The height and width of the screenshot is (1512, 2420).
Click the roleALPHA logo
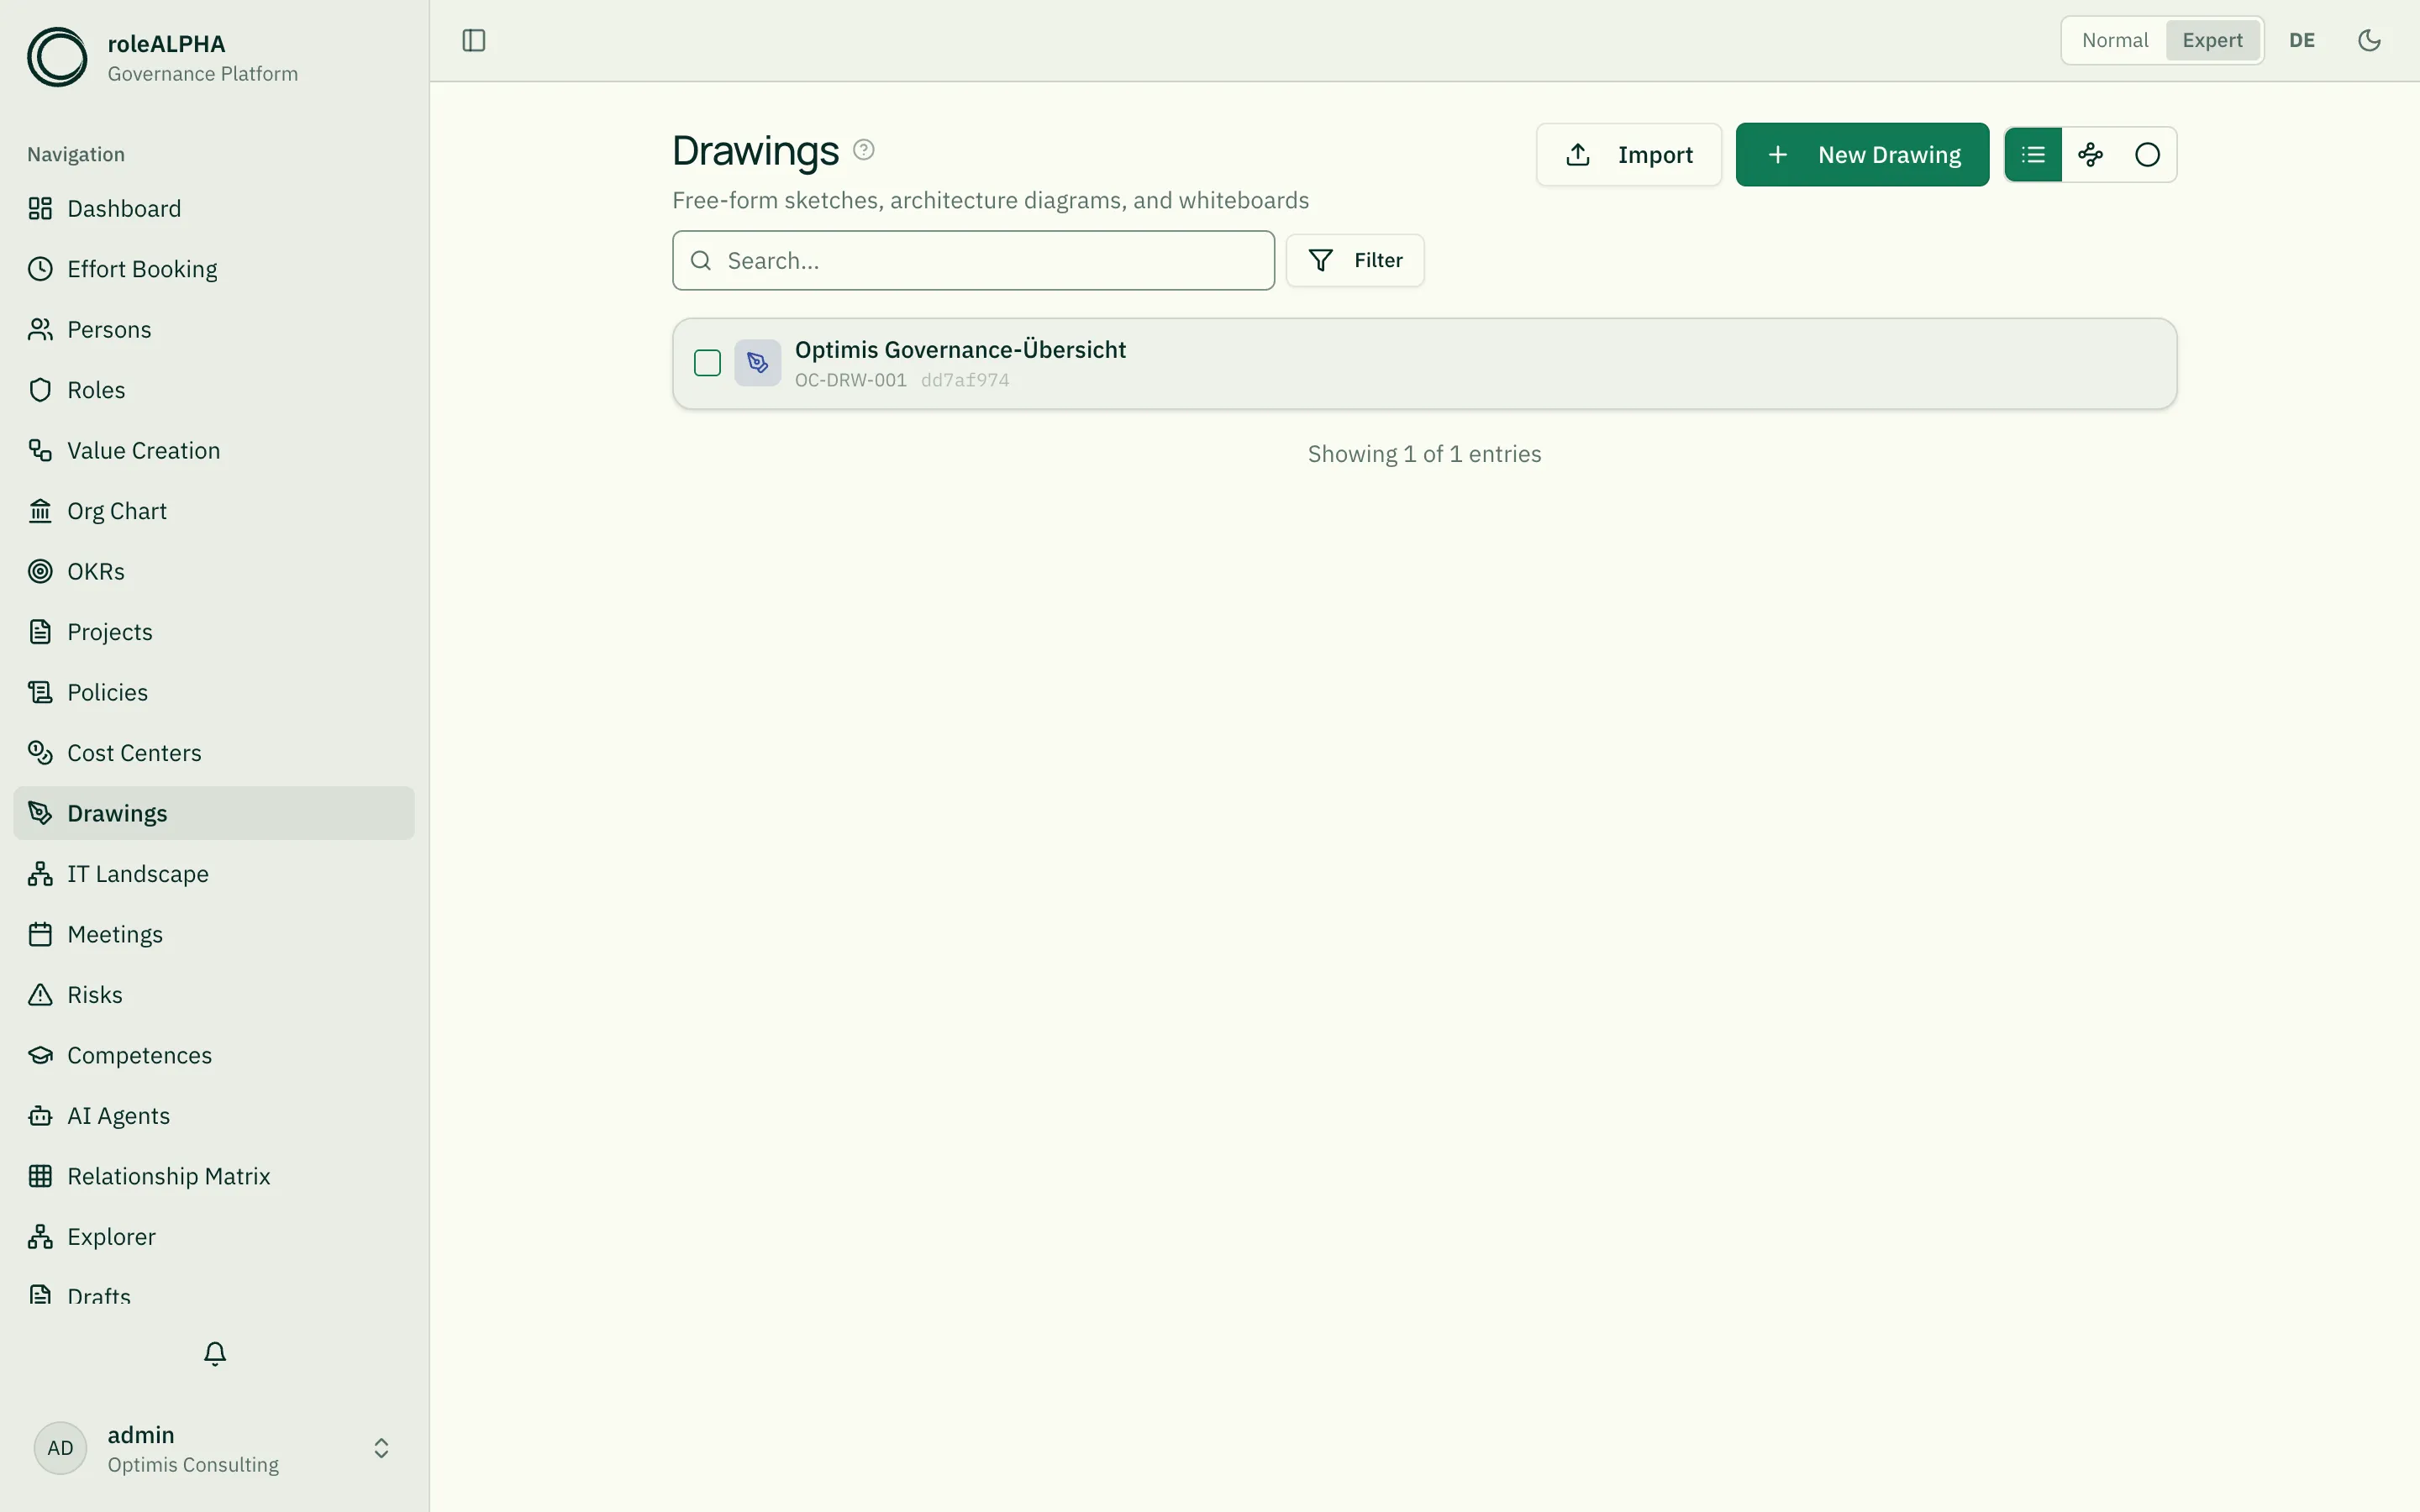tap(57, 57)
